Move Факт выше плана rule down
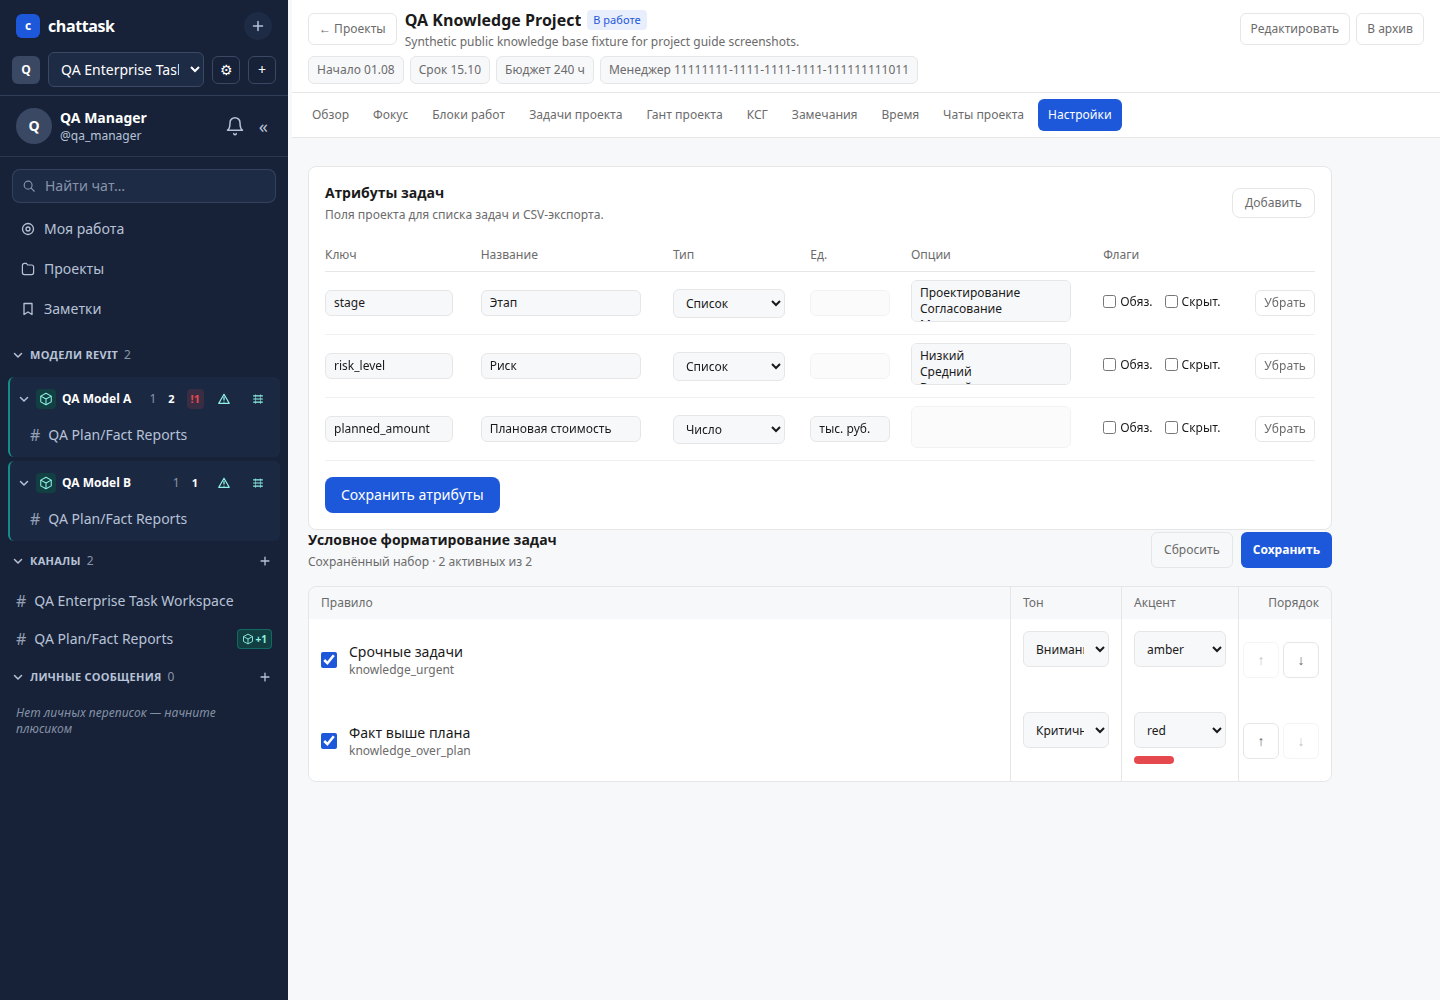This screenshot has width=1440, height=1000. tap(1301, 741)
